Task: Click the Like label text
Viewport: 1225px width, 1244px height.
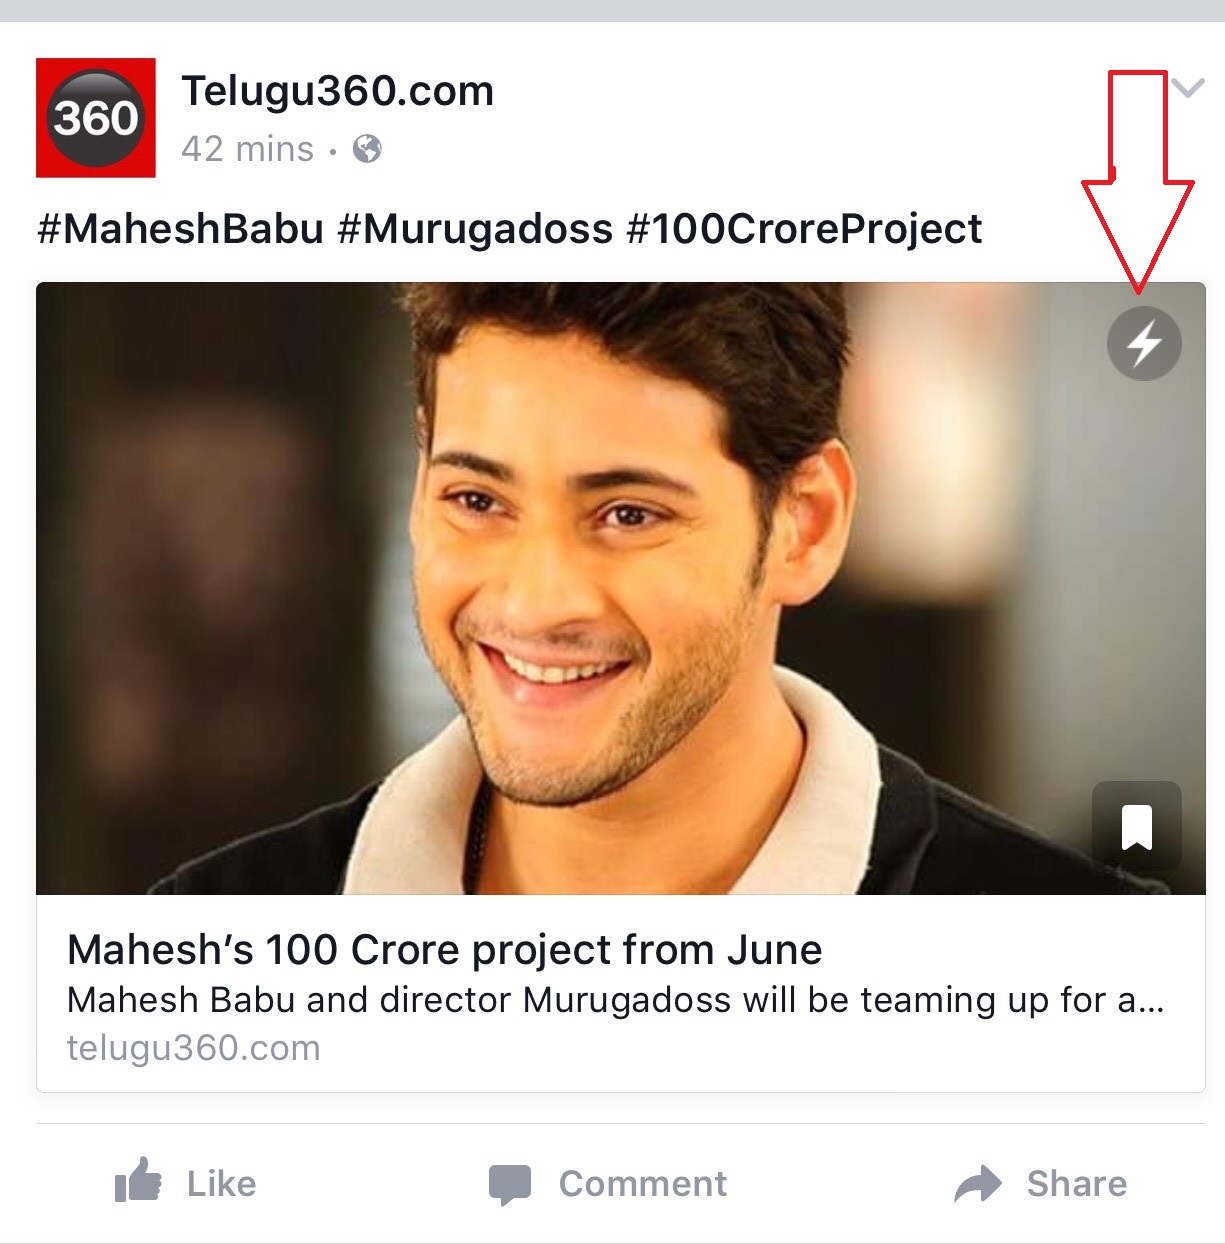Action: [x=222, y=1184]
